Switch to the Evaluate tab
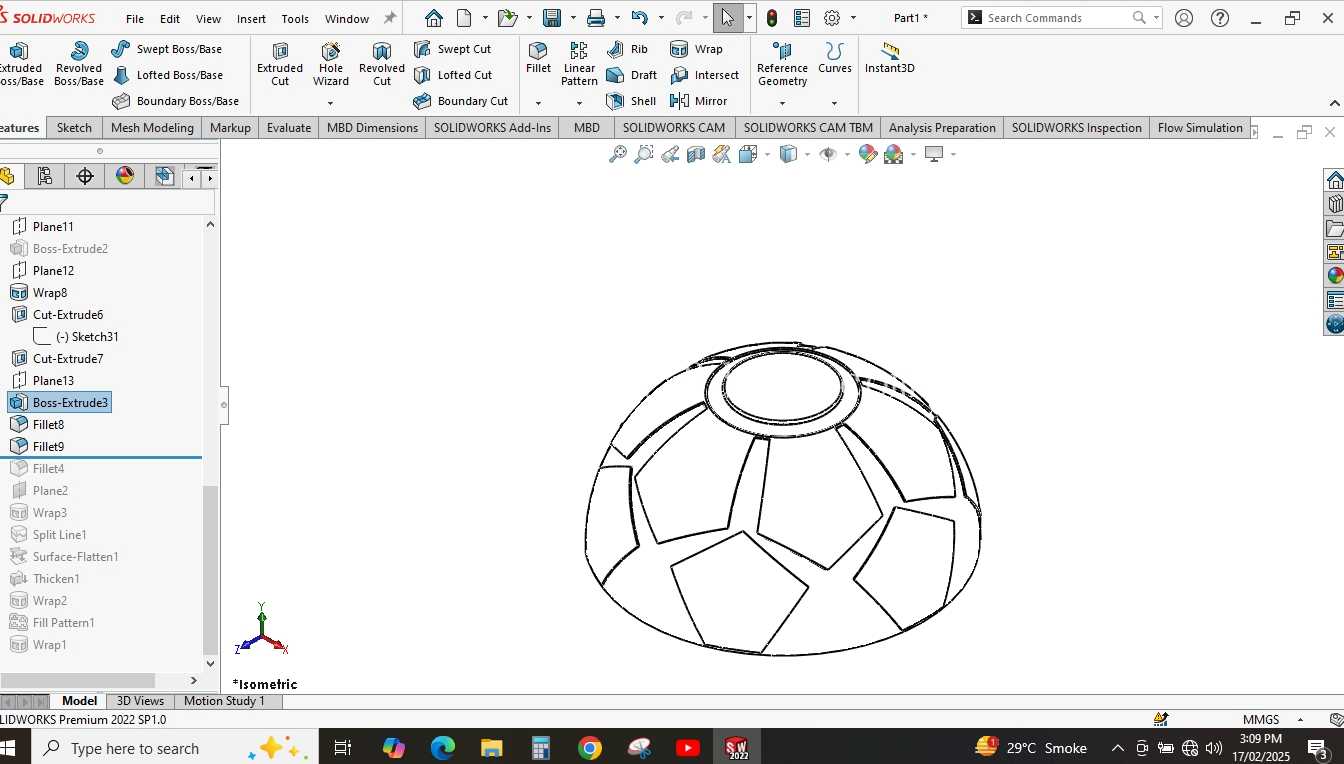 pos(289,128)
